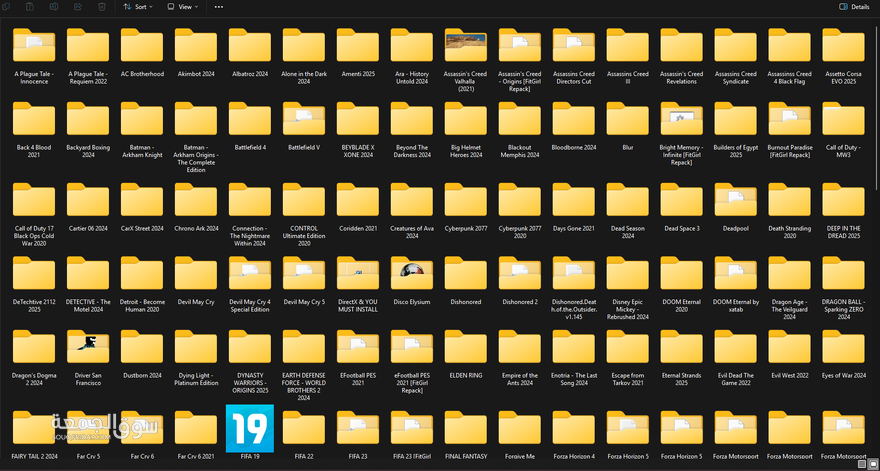The width and height of the screenshot is (880, 471).
Task: Click the 'Batman - Arkham Knight' folder name
Action: pyautogui.click(x=142, y=151)
